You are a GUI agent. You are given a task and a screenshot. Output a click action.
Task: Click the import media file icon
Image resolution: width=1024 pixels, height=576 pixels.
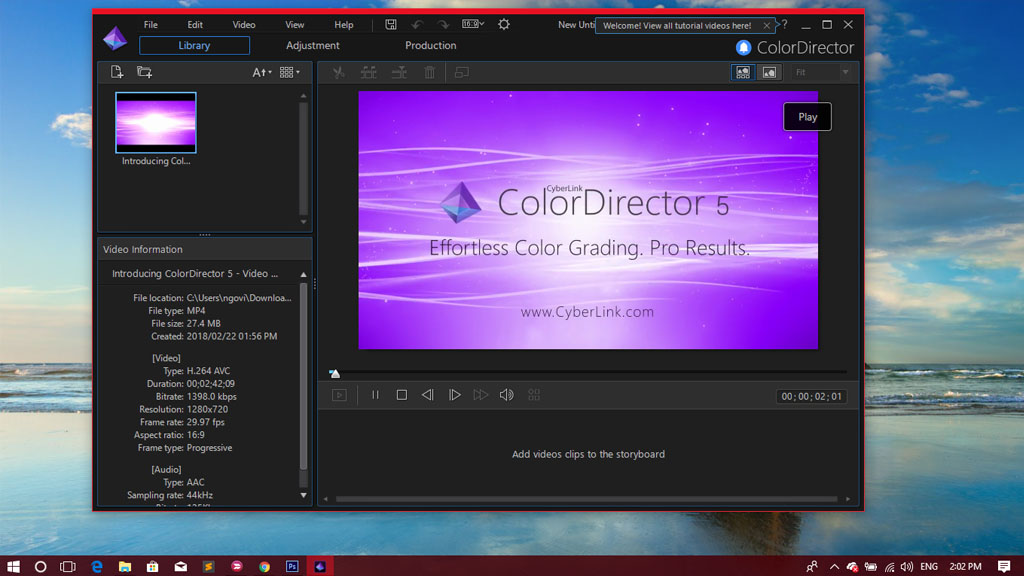pyautogui.click(x=117, y=72)
